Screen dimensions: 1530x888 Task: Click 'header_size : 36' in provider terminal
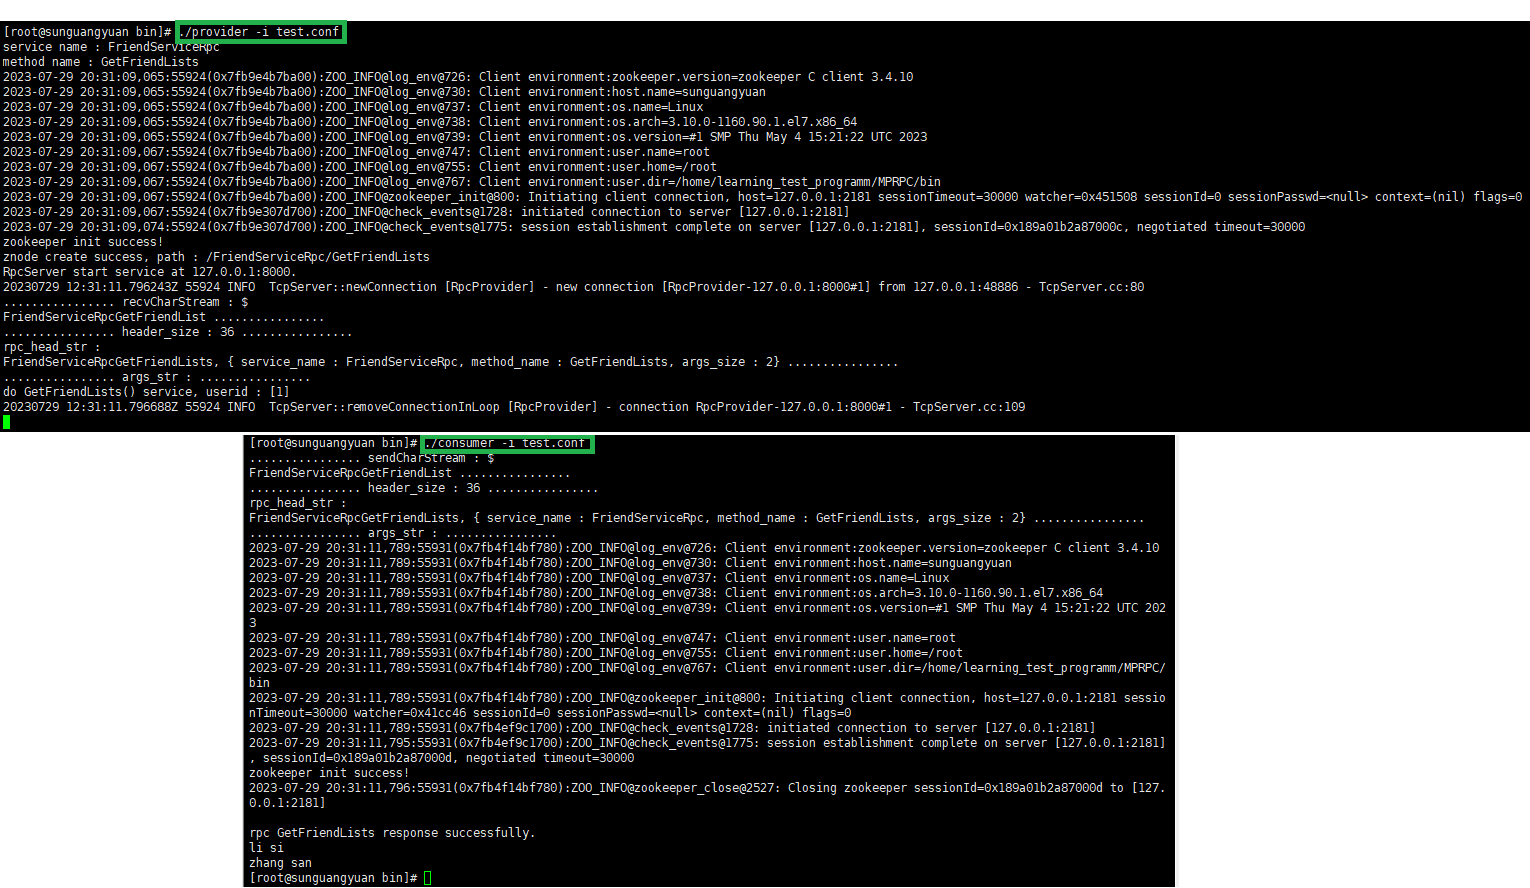pos(177,332)
